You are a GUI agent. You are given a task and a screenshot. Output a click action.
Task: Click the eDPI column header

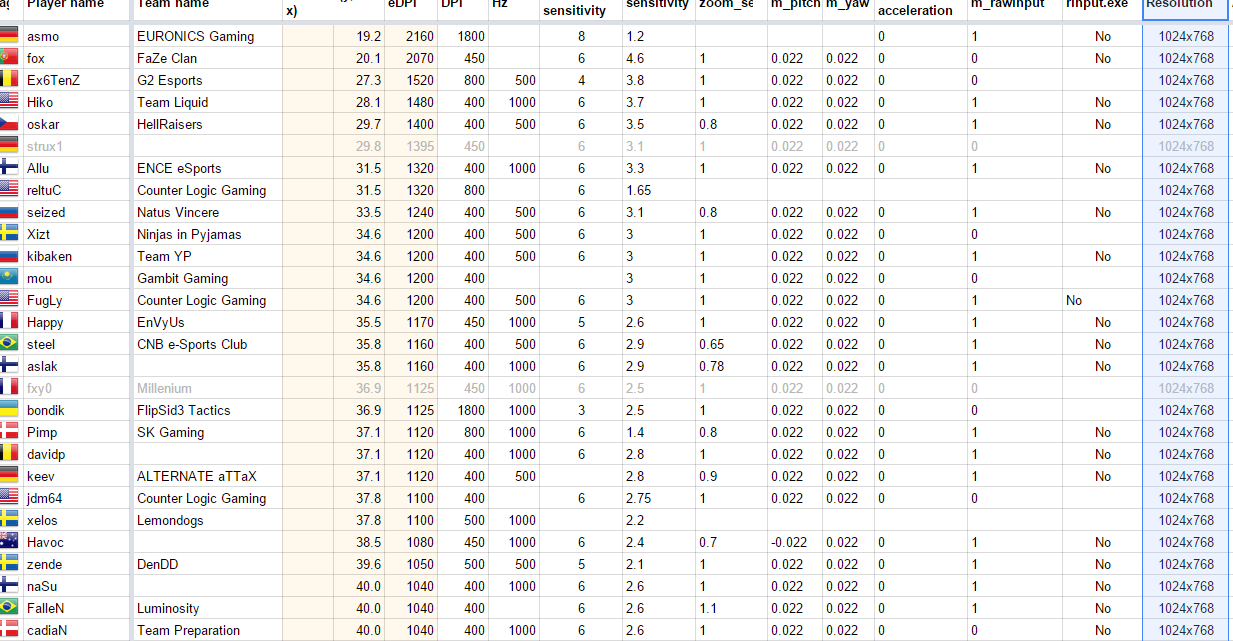click(410, 10)
